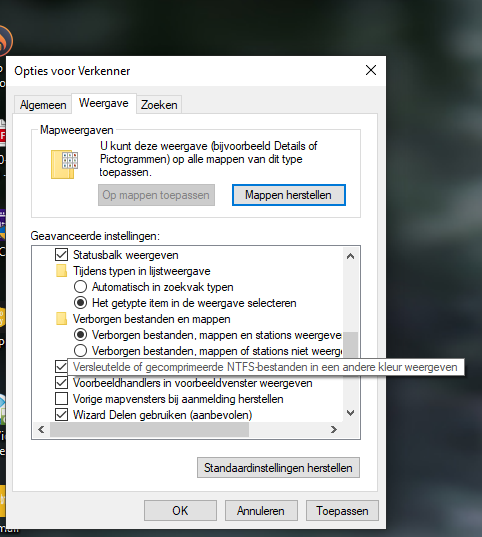Click scroll up arrow in settings list
482x537 pixels.
[350, 256]
